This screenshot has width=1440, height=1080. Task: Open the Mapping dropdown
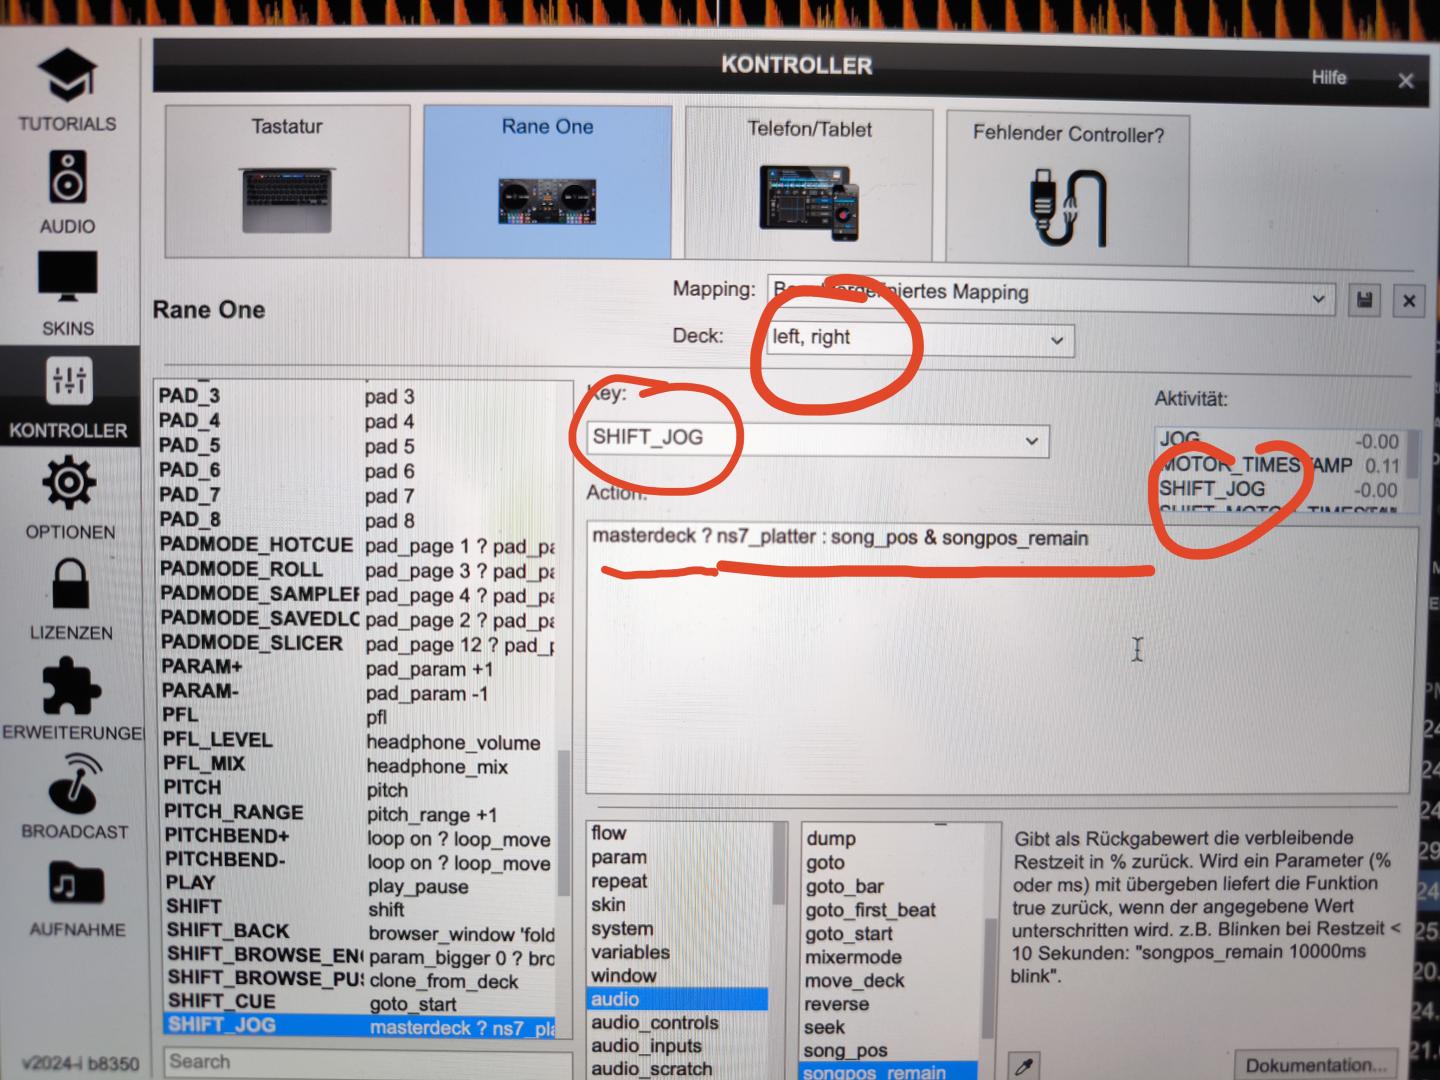point(1051,294)
